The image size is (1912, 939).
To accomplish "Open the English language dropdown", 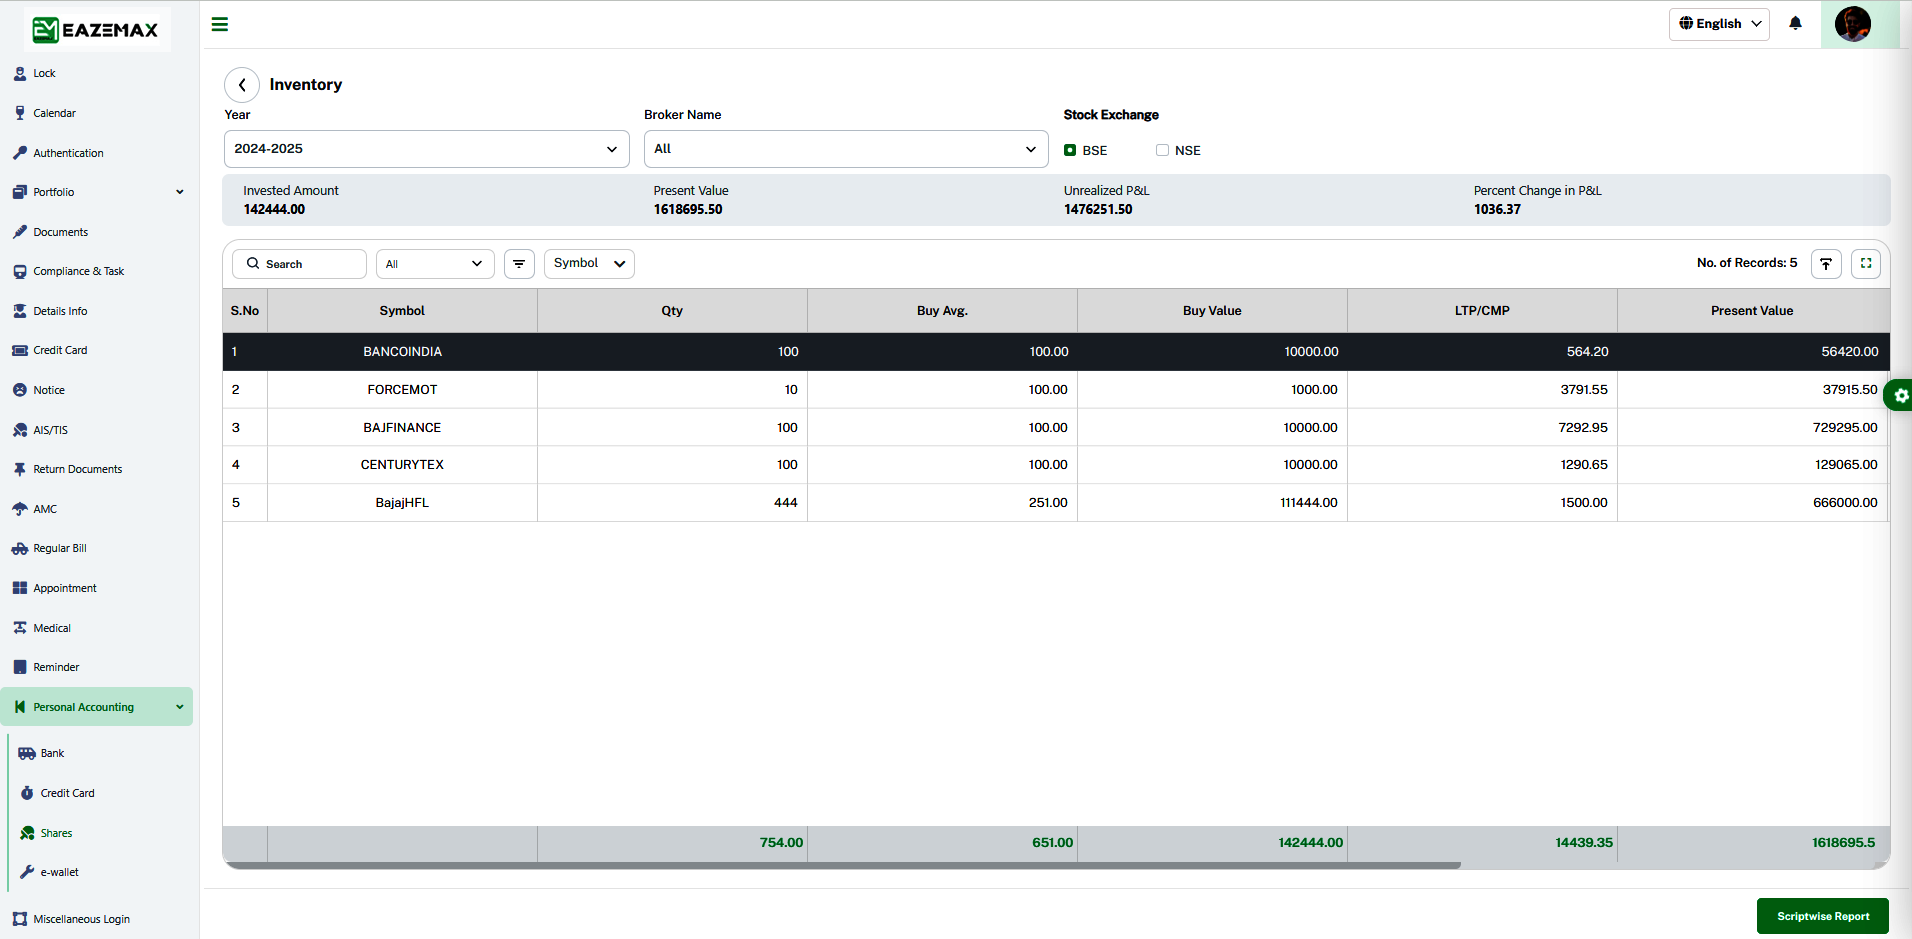I will pos(1719,24).
